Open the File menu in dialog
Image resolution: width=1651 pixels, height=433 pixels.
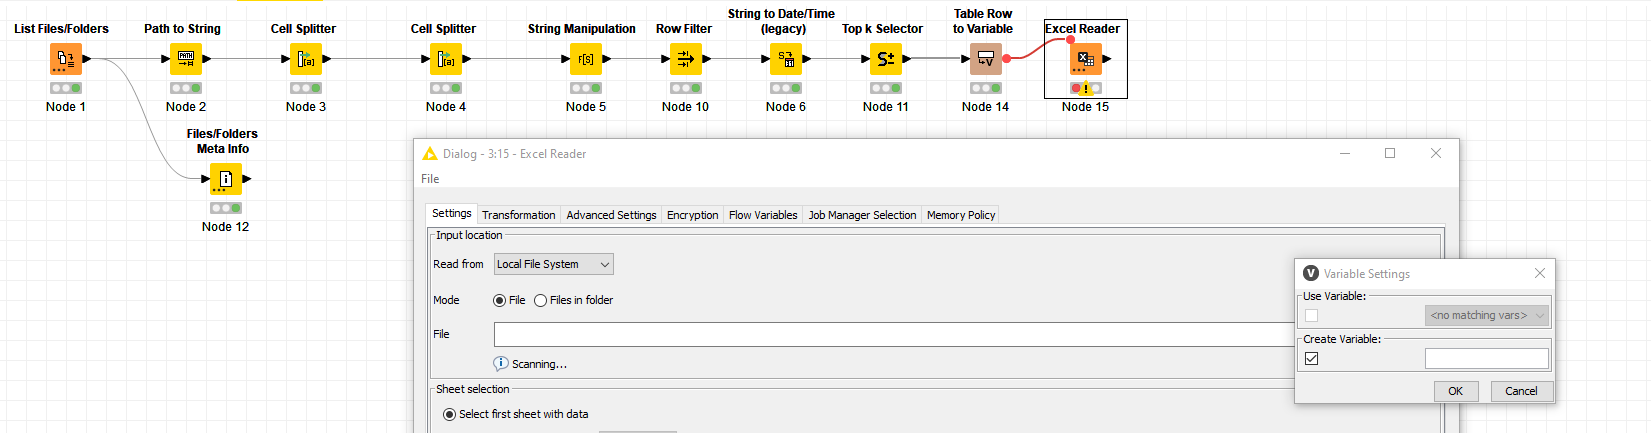(430, 179)
